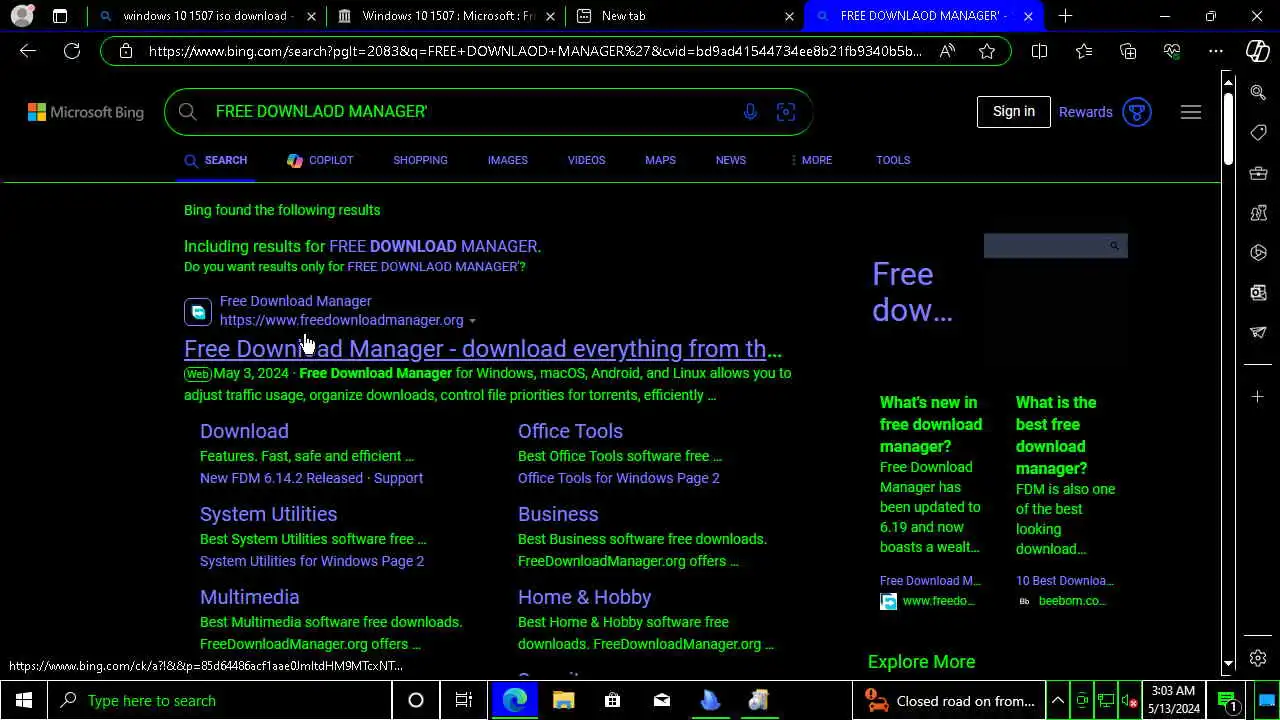Viewport: 1280px width, 720px height.
Task: Open the Business sitelink
Action: tap(558, 514)
